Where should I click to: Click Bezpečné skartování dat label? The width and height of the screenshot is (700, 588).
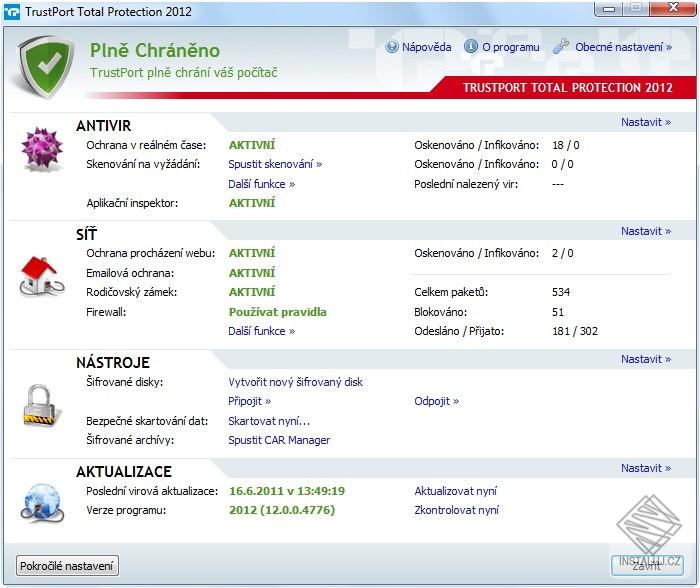[147, 421]
